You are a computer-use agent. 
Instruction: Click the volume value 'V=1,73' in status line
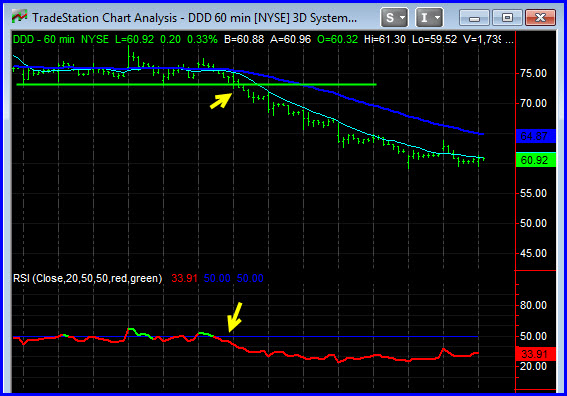tap(482, 39)
